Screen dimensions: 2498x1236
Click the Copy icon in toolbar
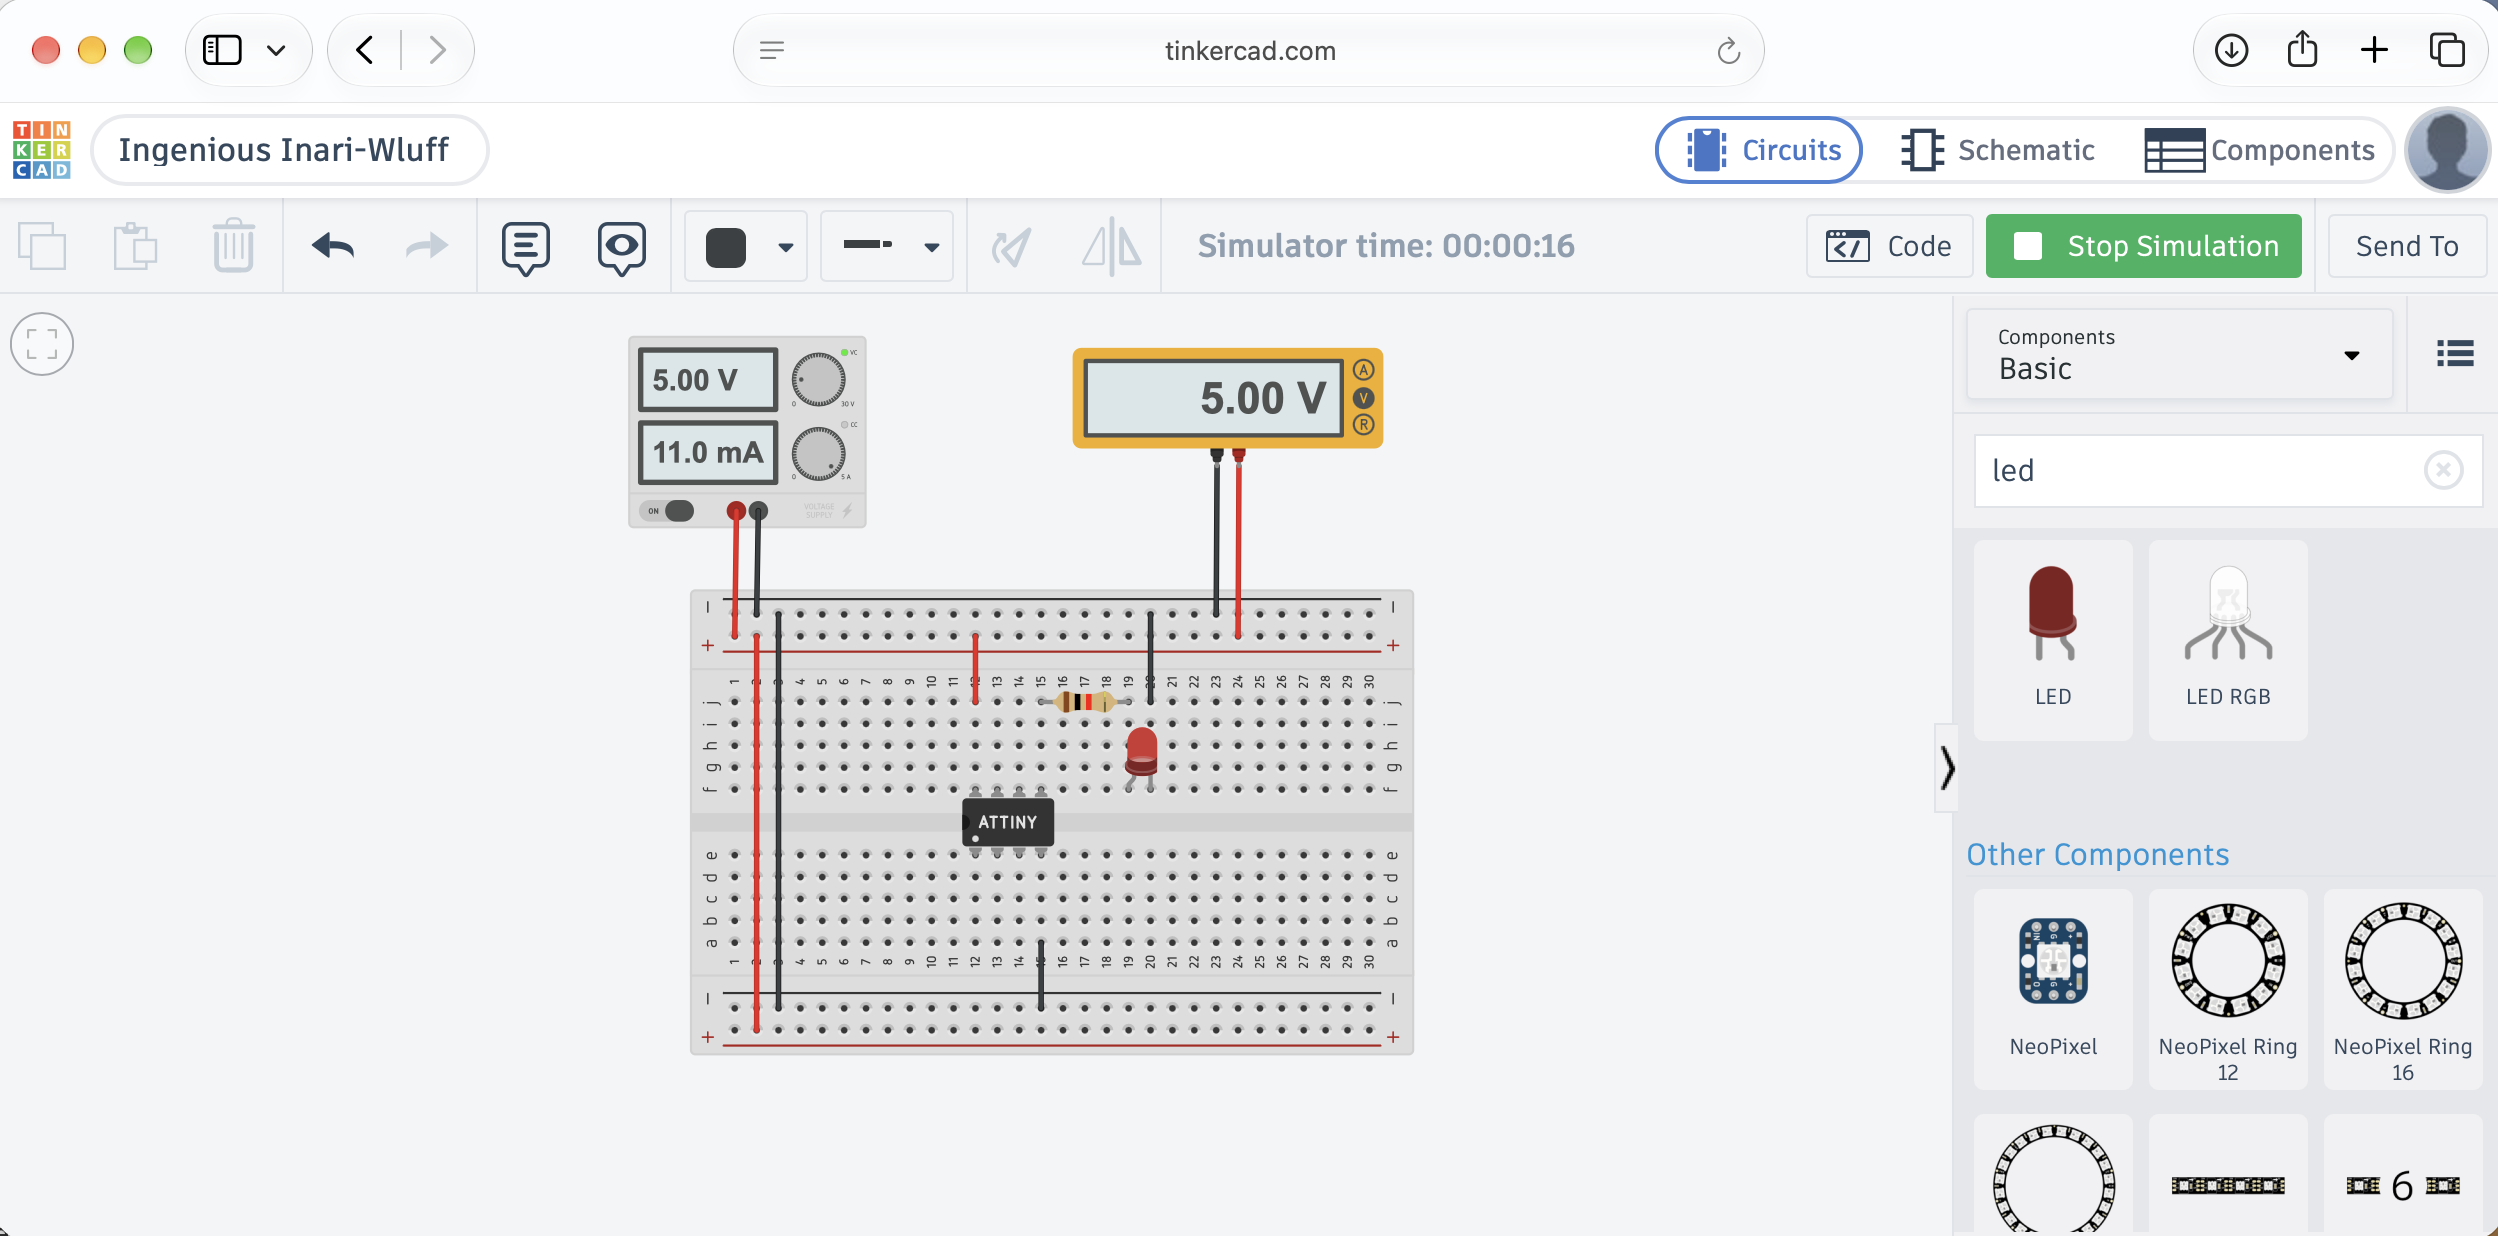[x=42, y=246]
